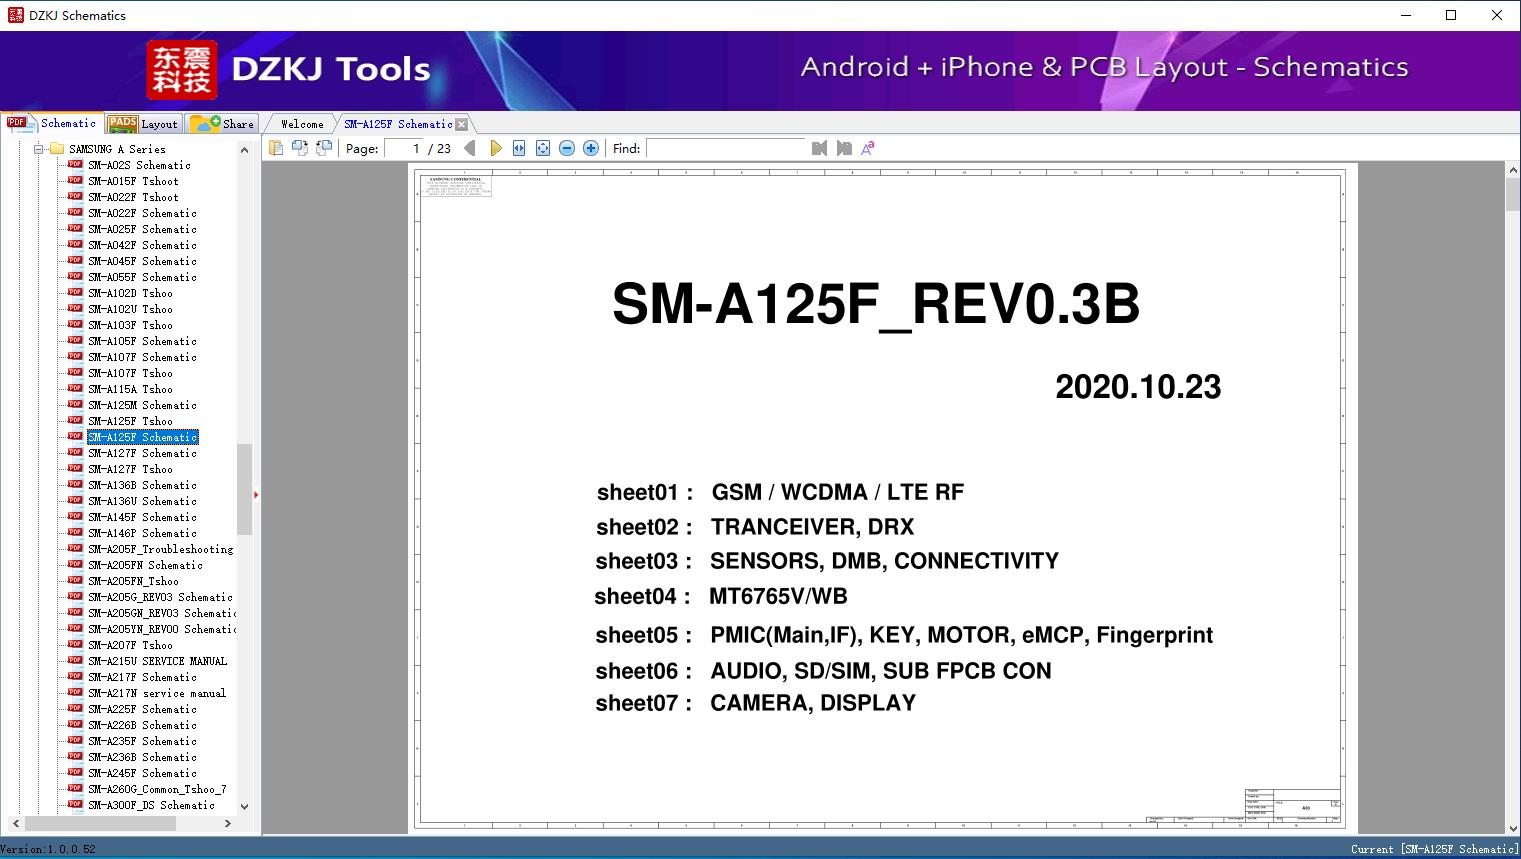
Task: Open SM-A115A Tshoo file
Action: 130,389
